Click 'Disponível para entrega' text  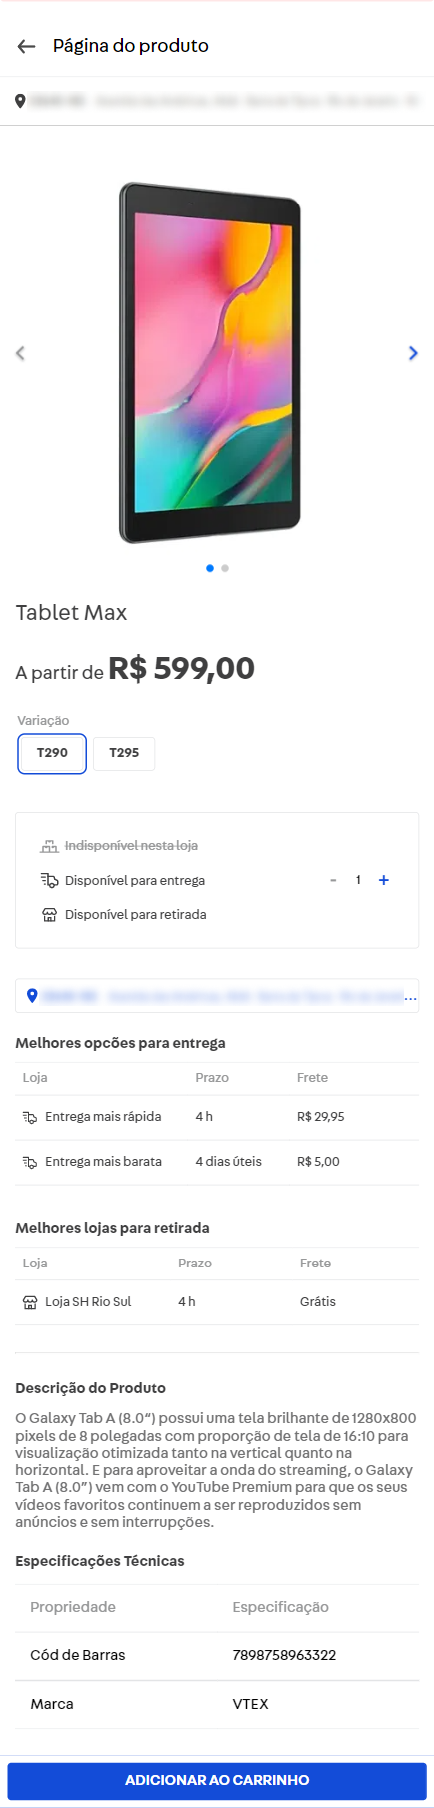point(135,880)
